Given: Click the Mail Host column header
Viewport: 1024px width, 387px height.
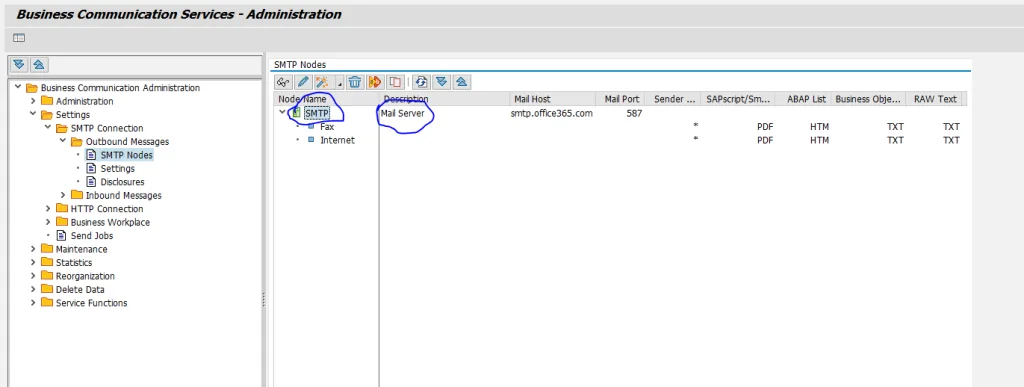Looking at the screenshot, I should (552, 99).
